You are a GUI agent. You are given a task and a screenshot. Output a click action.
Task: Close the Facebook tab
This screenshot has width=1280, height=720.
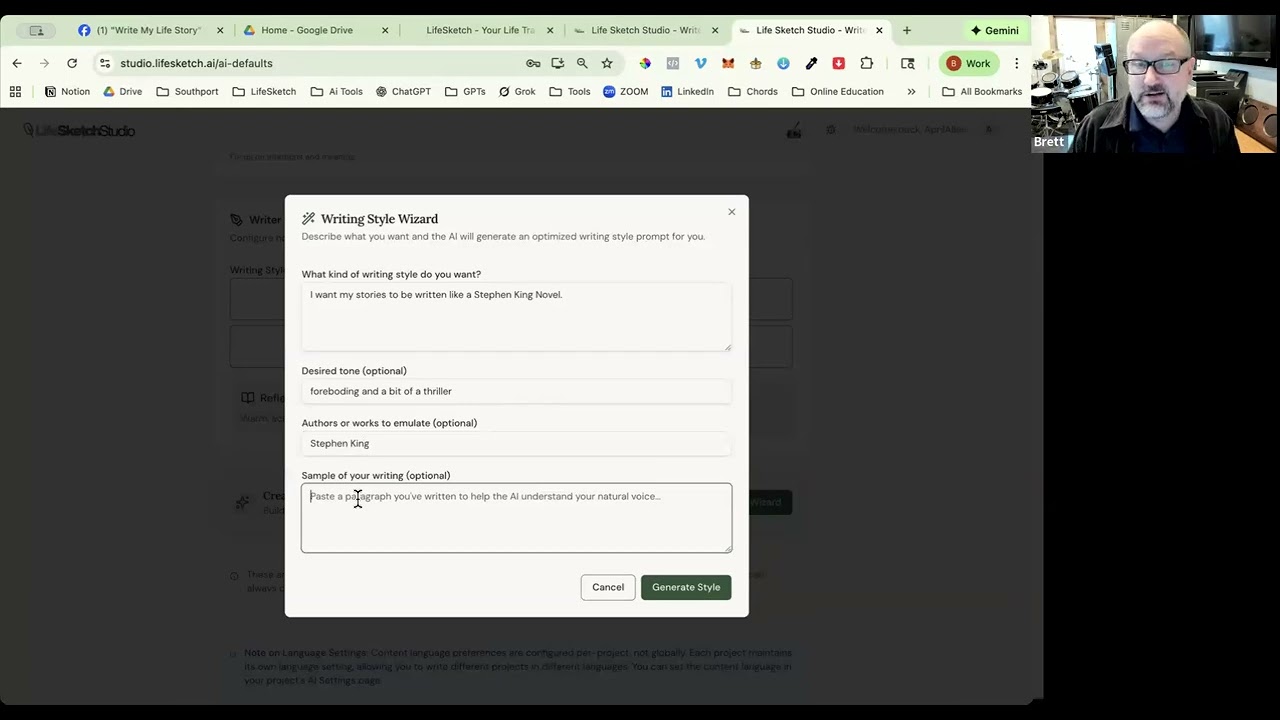pos(220,30)
